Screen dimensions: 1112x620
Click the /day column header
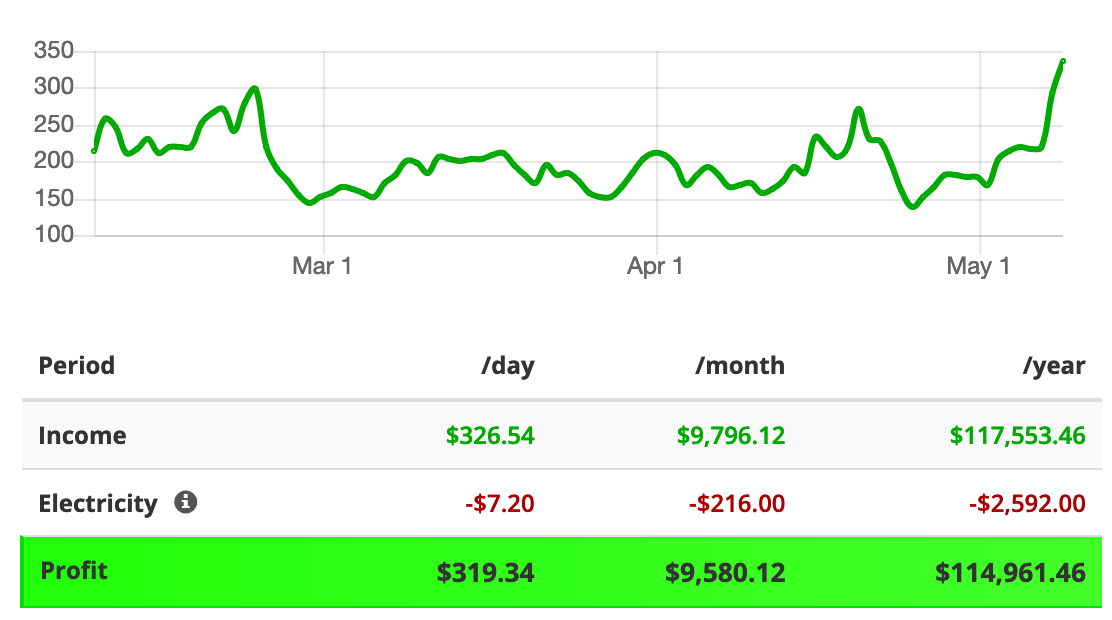(508, 366)
